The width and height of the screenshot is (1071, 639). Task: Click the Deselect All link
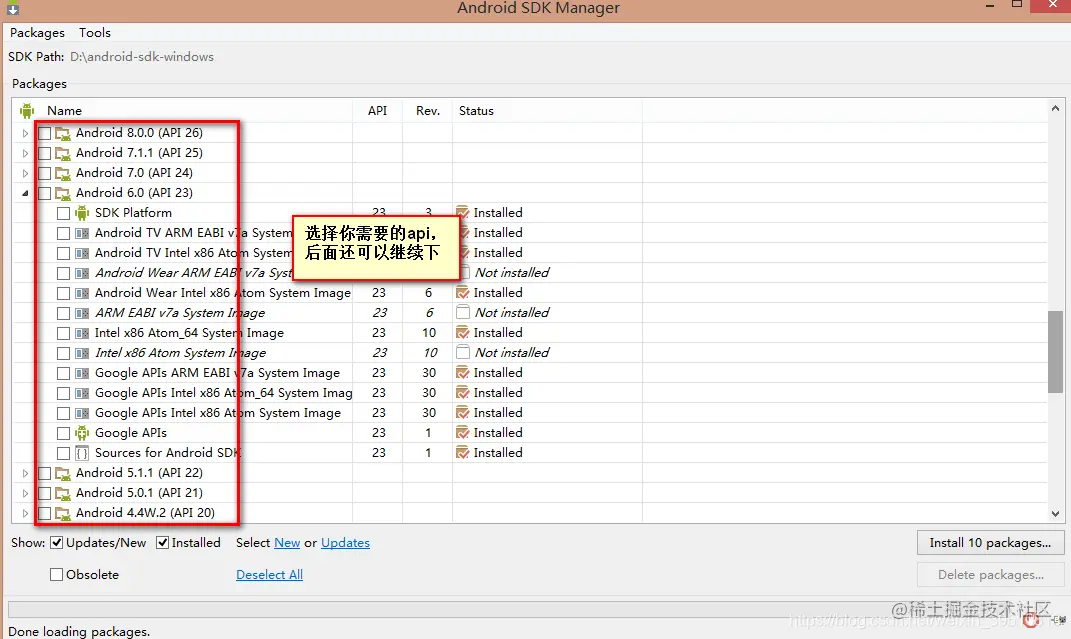pyautogui.click(x=269, y=575)
